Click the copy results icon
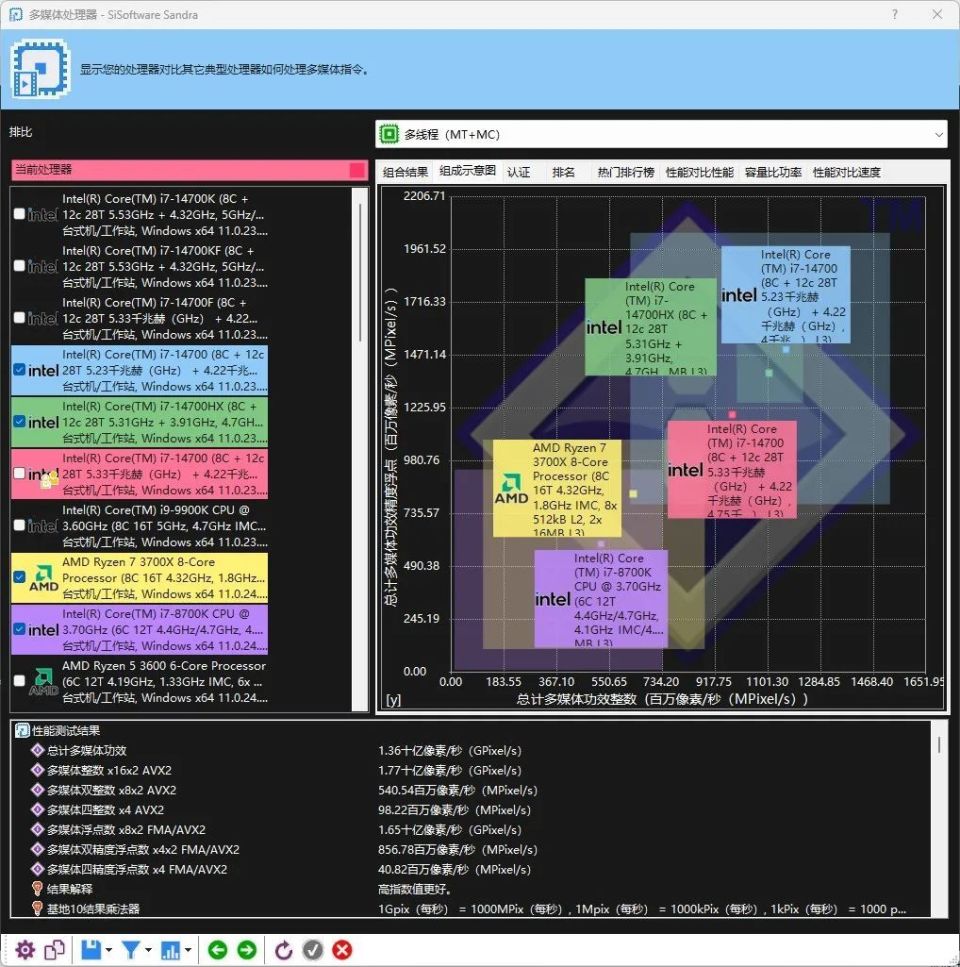 54,949
